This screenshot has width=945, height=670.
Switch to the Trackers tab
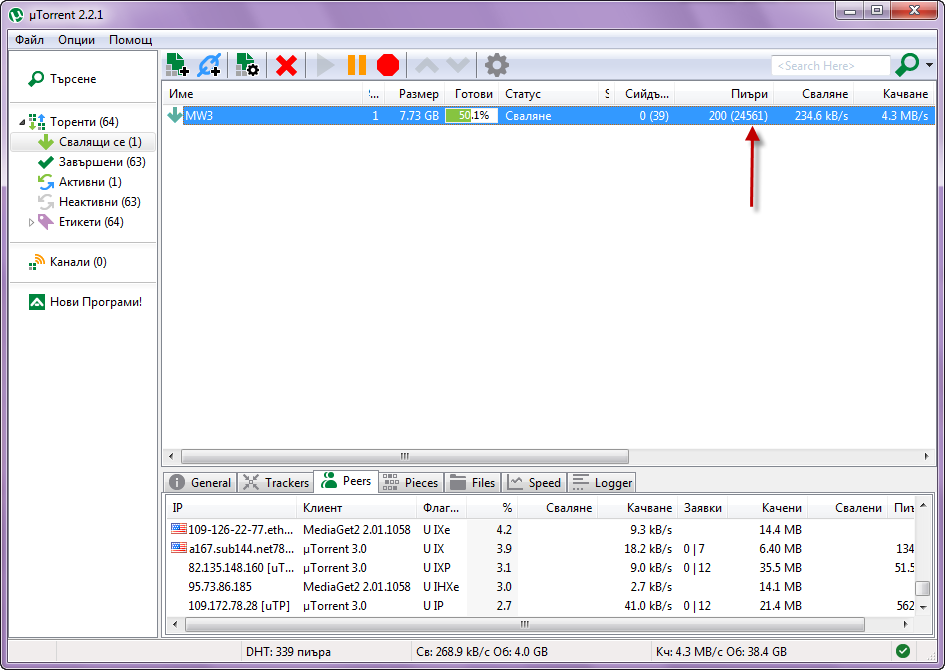click(275, 483)
